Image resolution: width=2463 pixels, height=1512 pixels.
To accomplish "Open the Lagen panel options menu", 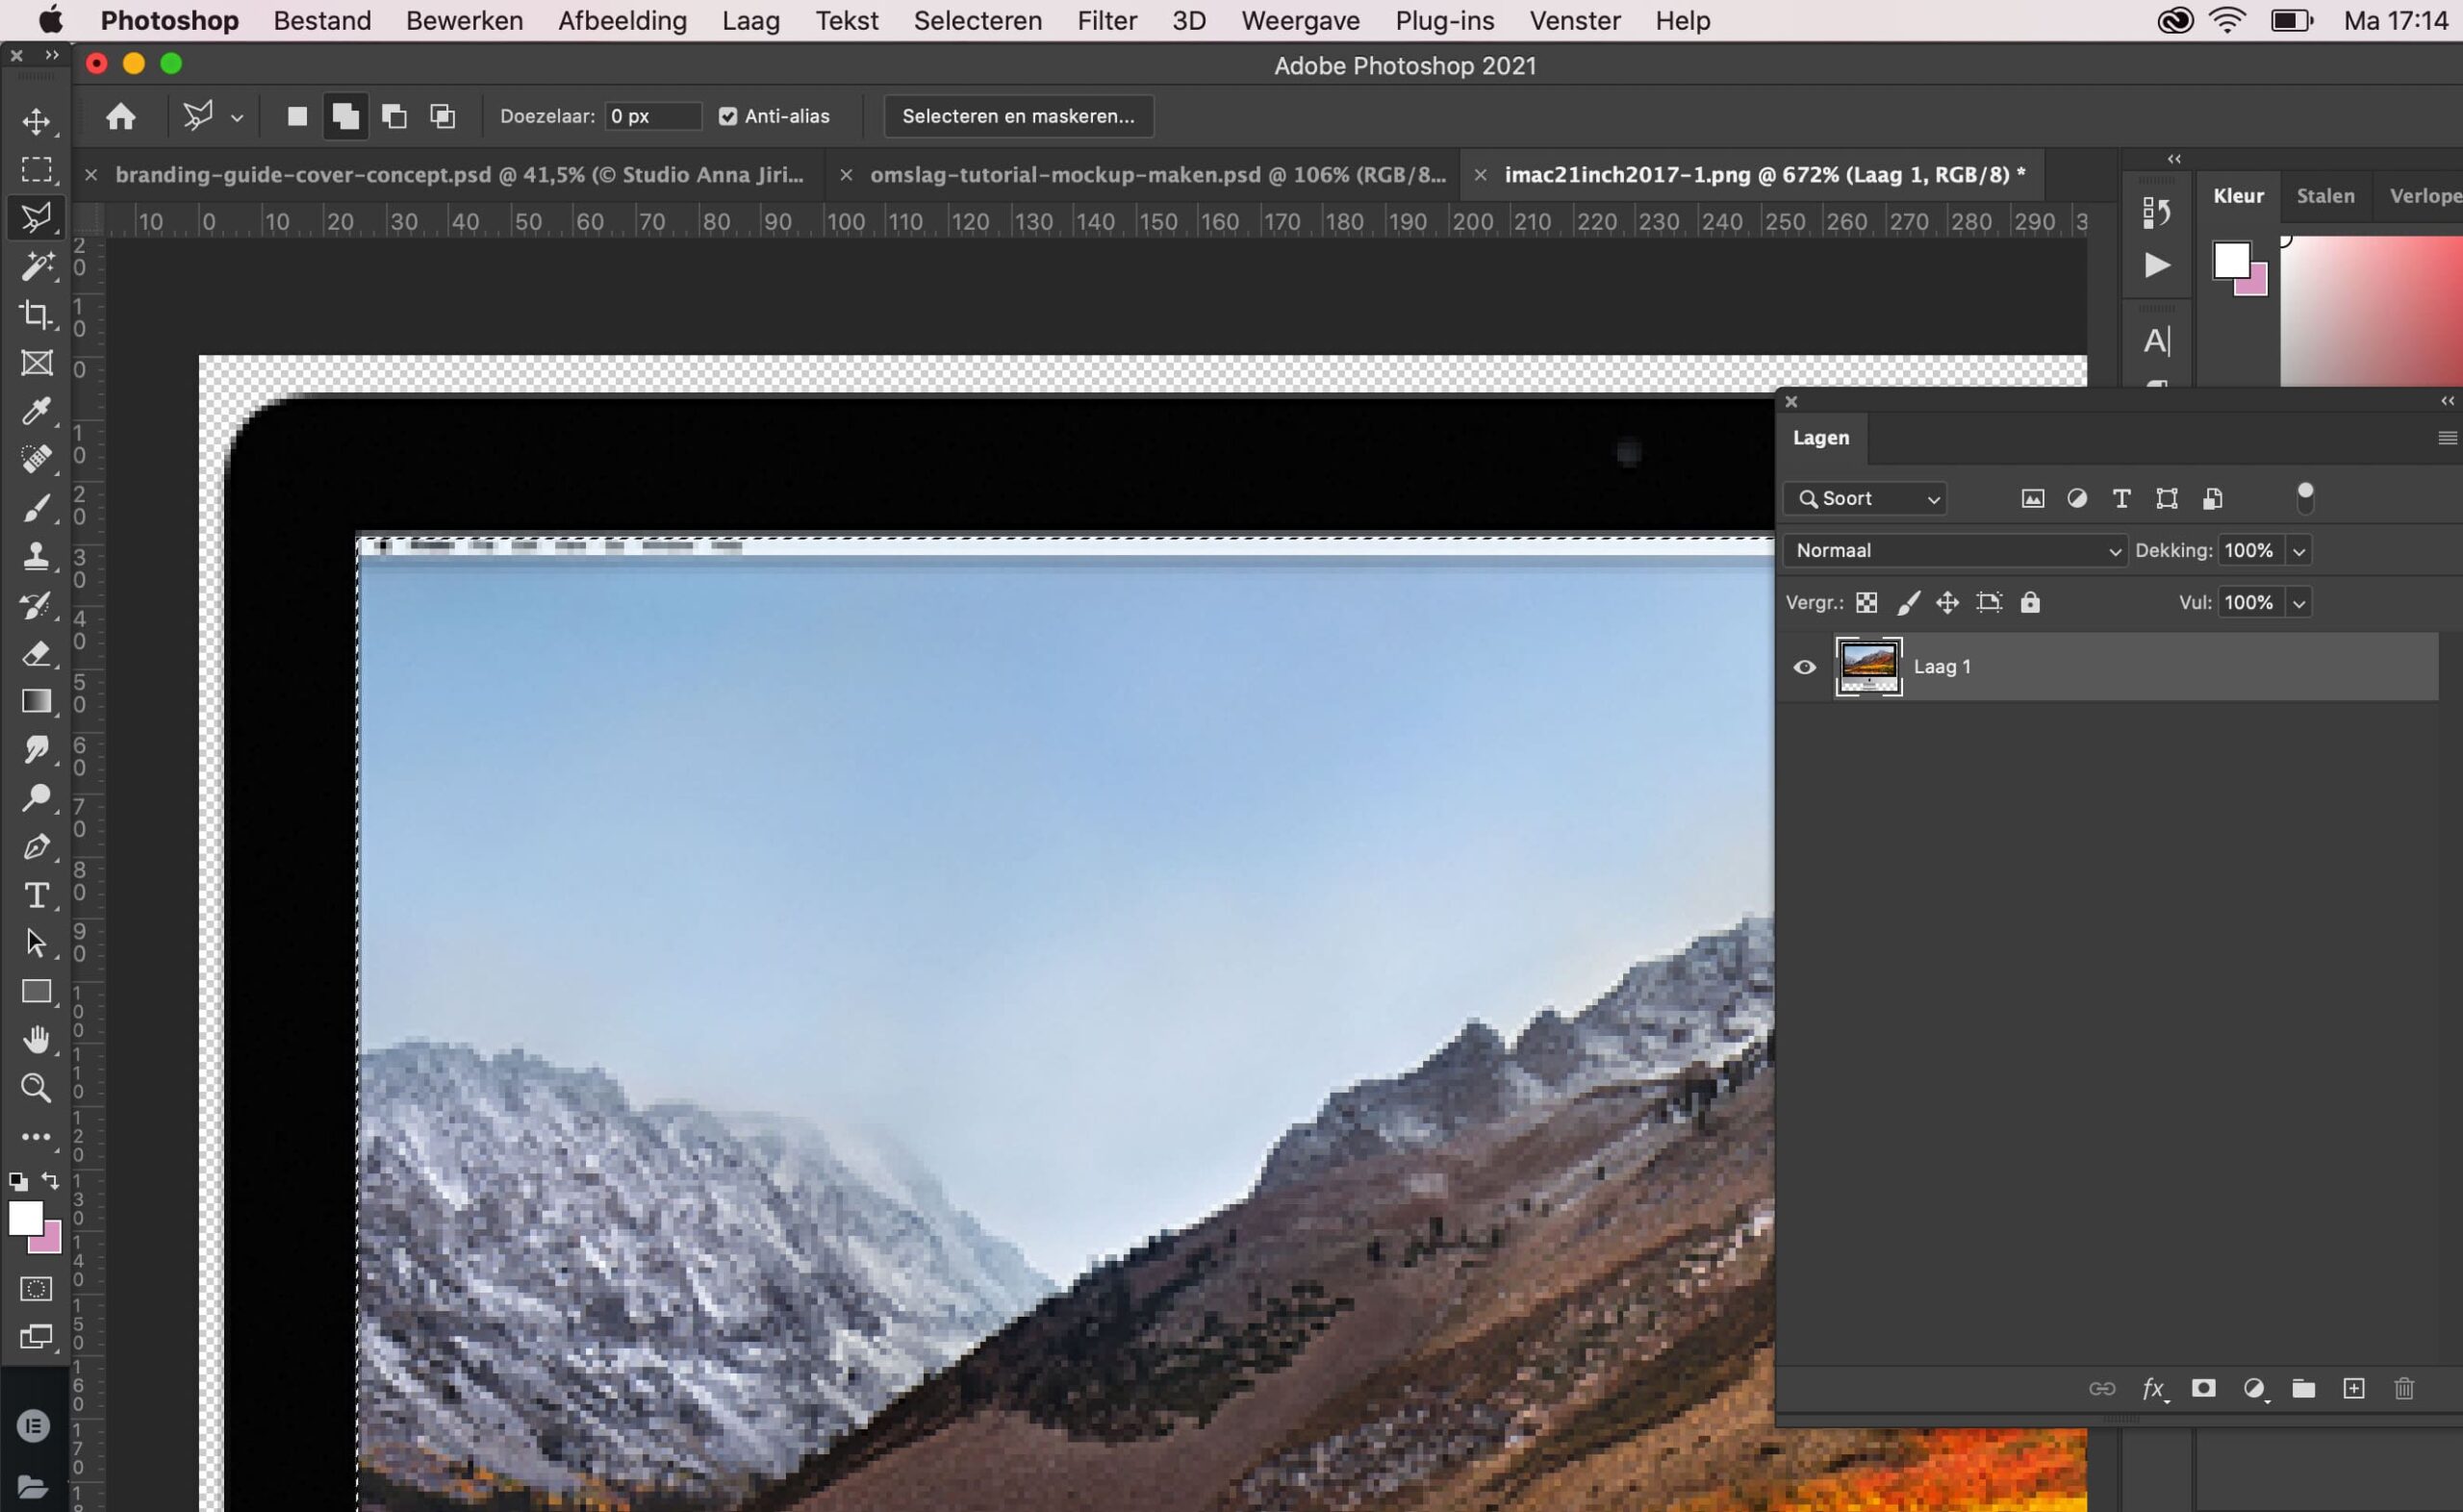I will [2447, 438].
